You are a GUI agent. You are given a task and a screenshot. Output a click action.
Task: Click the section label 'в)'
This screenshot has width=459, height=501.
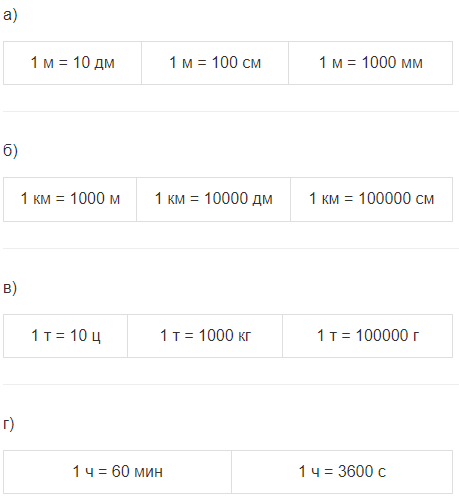click(10, 288)
